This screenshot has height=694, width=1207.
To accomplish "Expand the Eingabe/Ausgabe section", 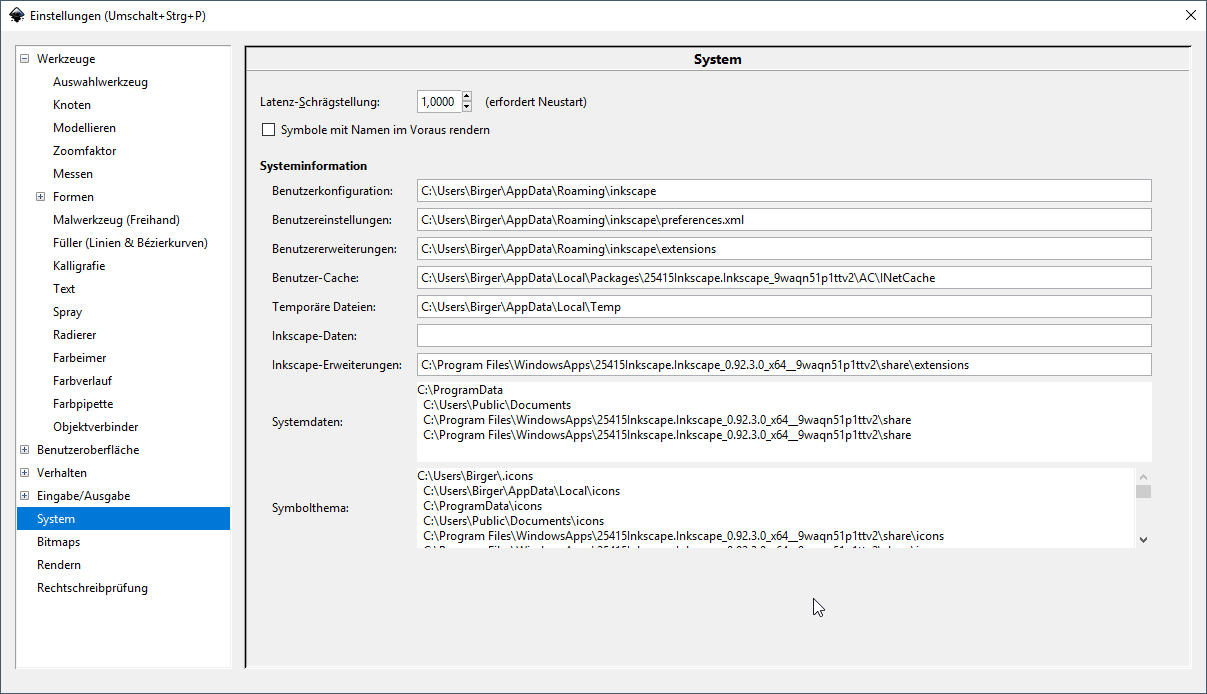I will pyautogui.click(x=25, y=496).
